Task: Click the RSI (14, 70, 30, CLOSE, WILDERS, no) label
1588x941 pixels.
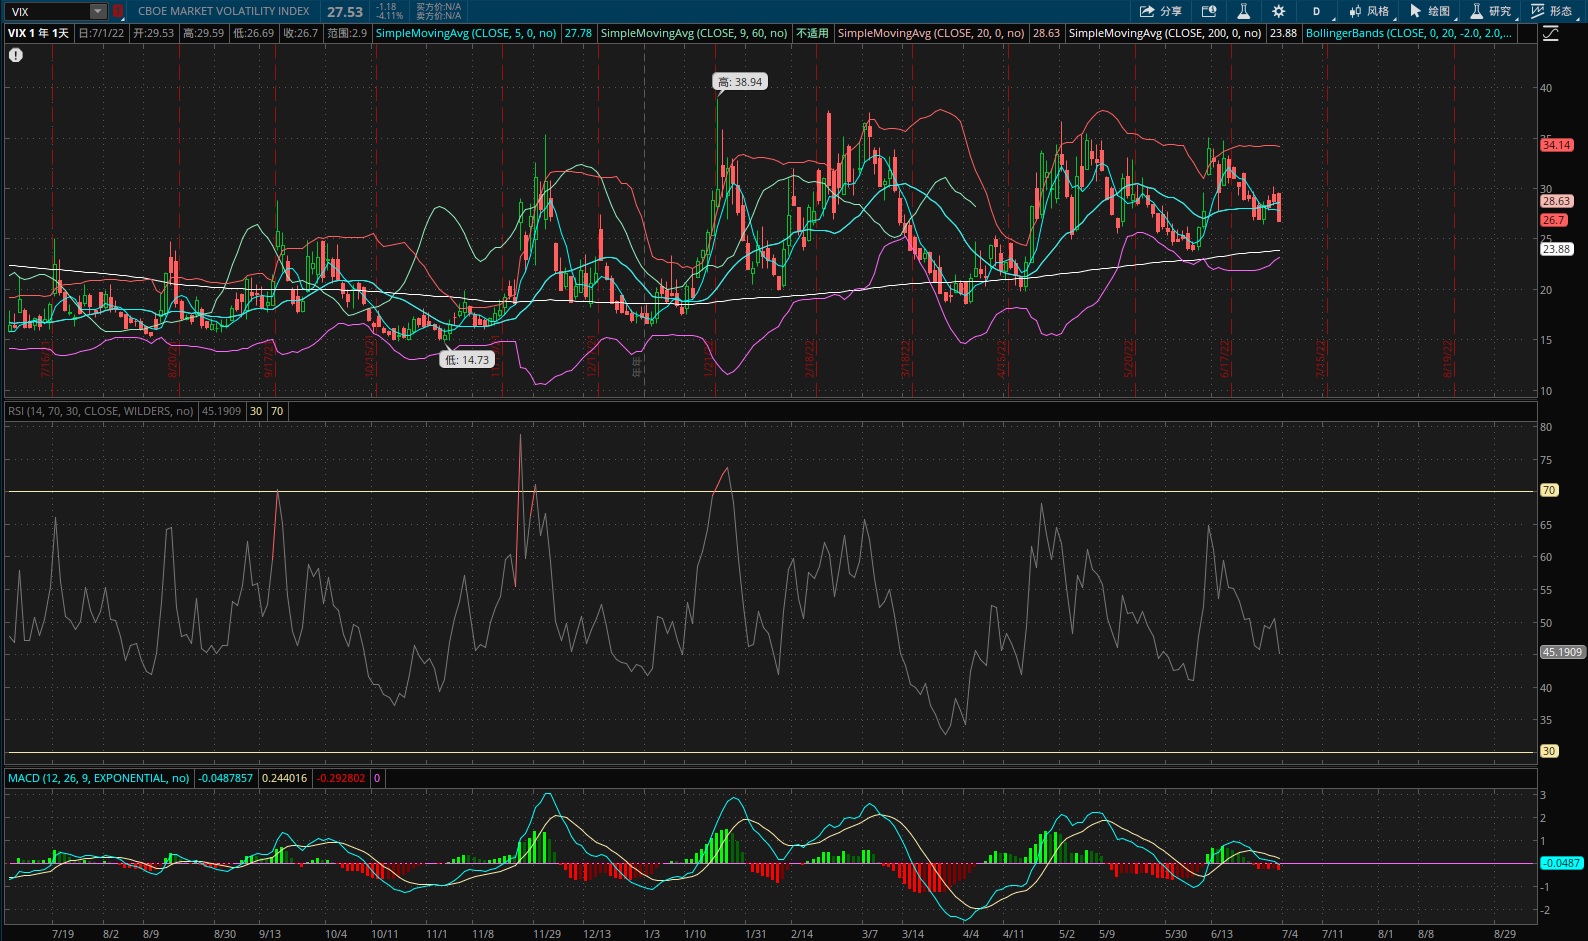Action: tap(101, 411)
